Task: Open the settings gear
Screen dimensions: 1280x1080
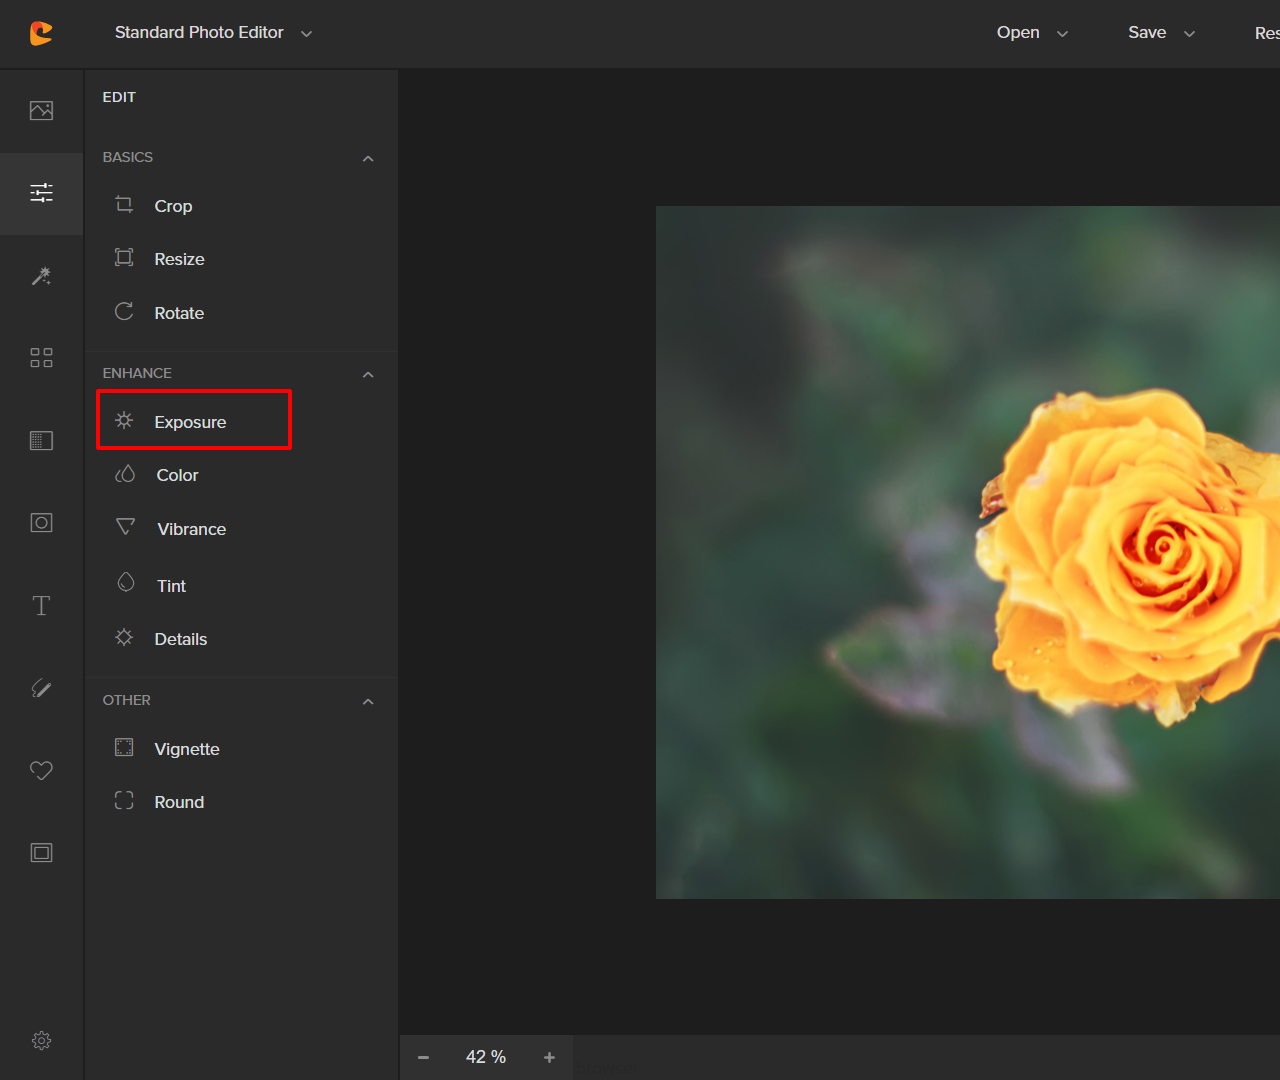Action: click(41, 1040)
